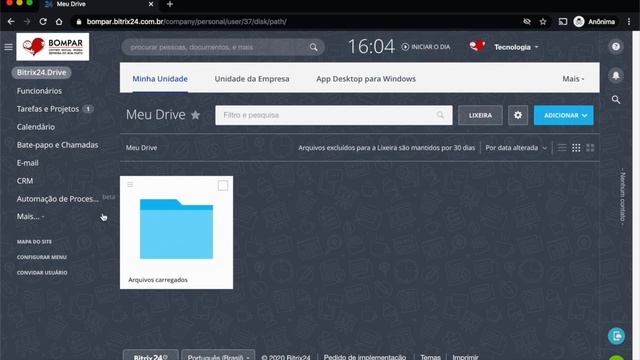Viewport: 640px width, 360px height.
Task: Open the notifications bell
Action: coord(616,76)
